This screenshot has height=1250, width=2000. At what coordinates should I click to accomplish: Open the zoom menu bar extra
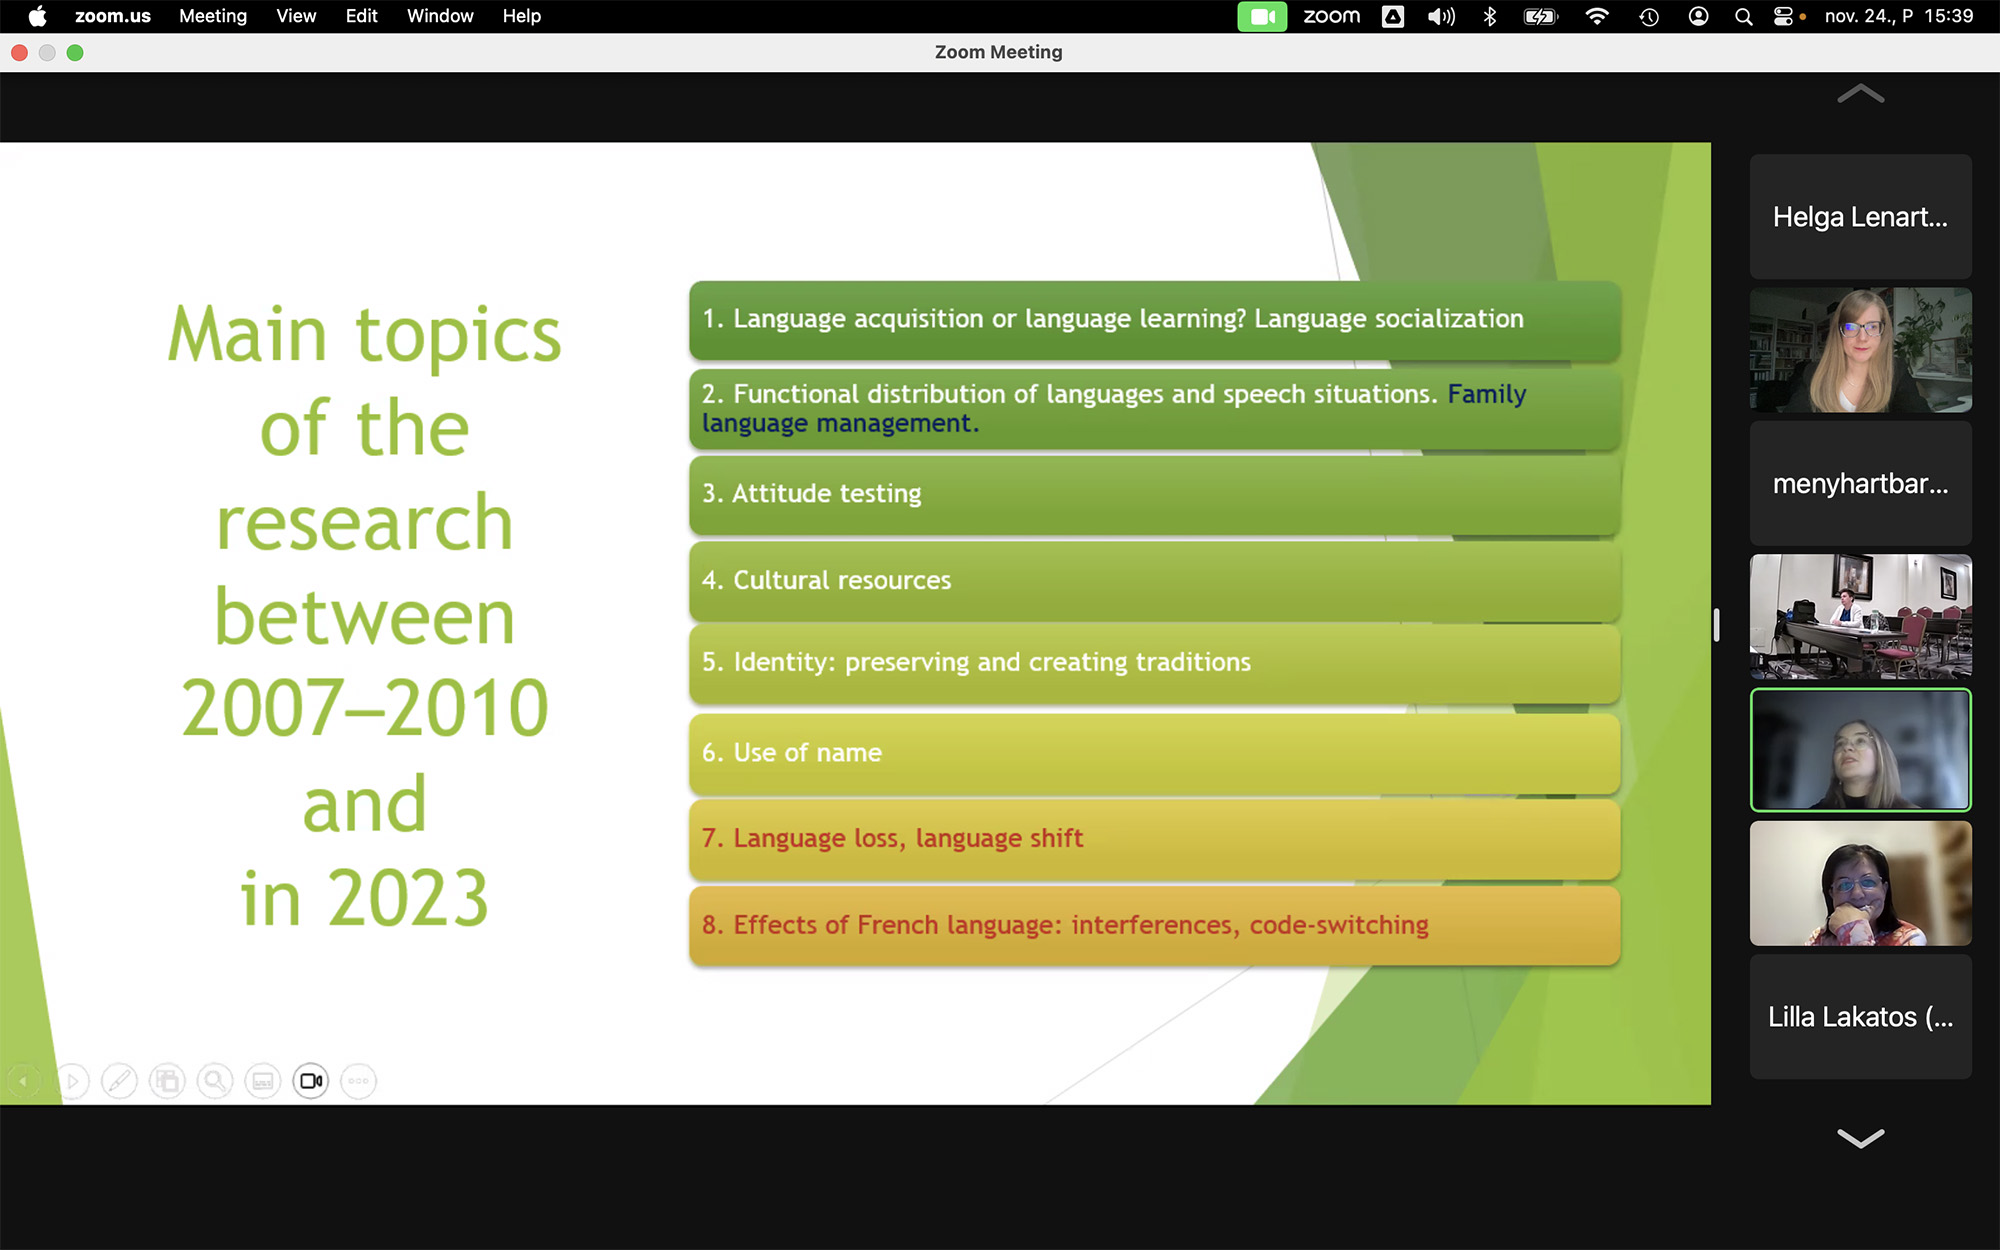click(x=1331, y=16)
